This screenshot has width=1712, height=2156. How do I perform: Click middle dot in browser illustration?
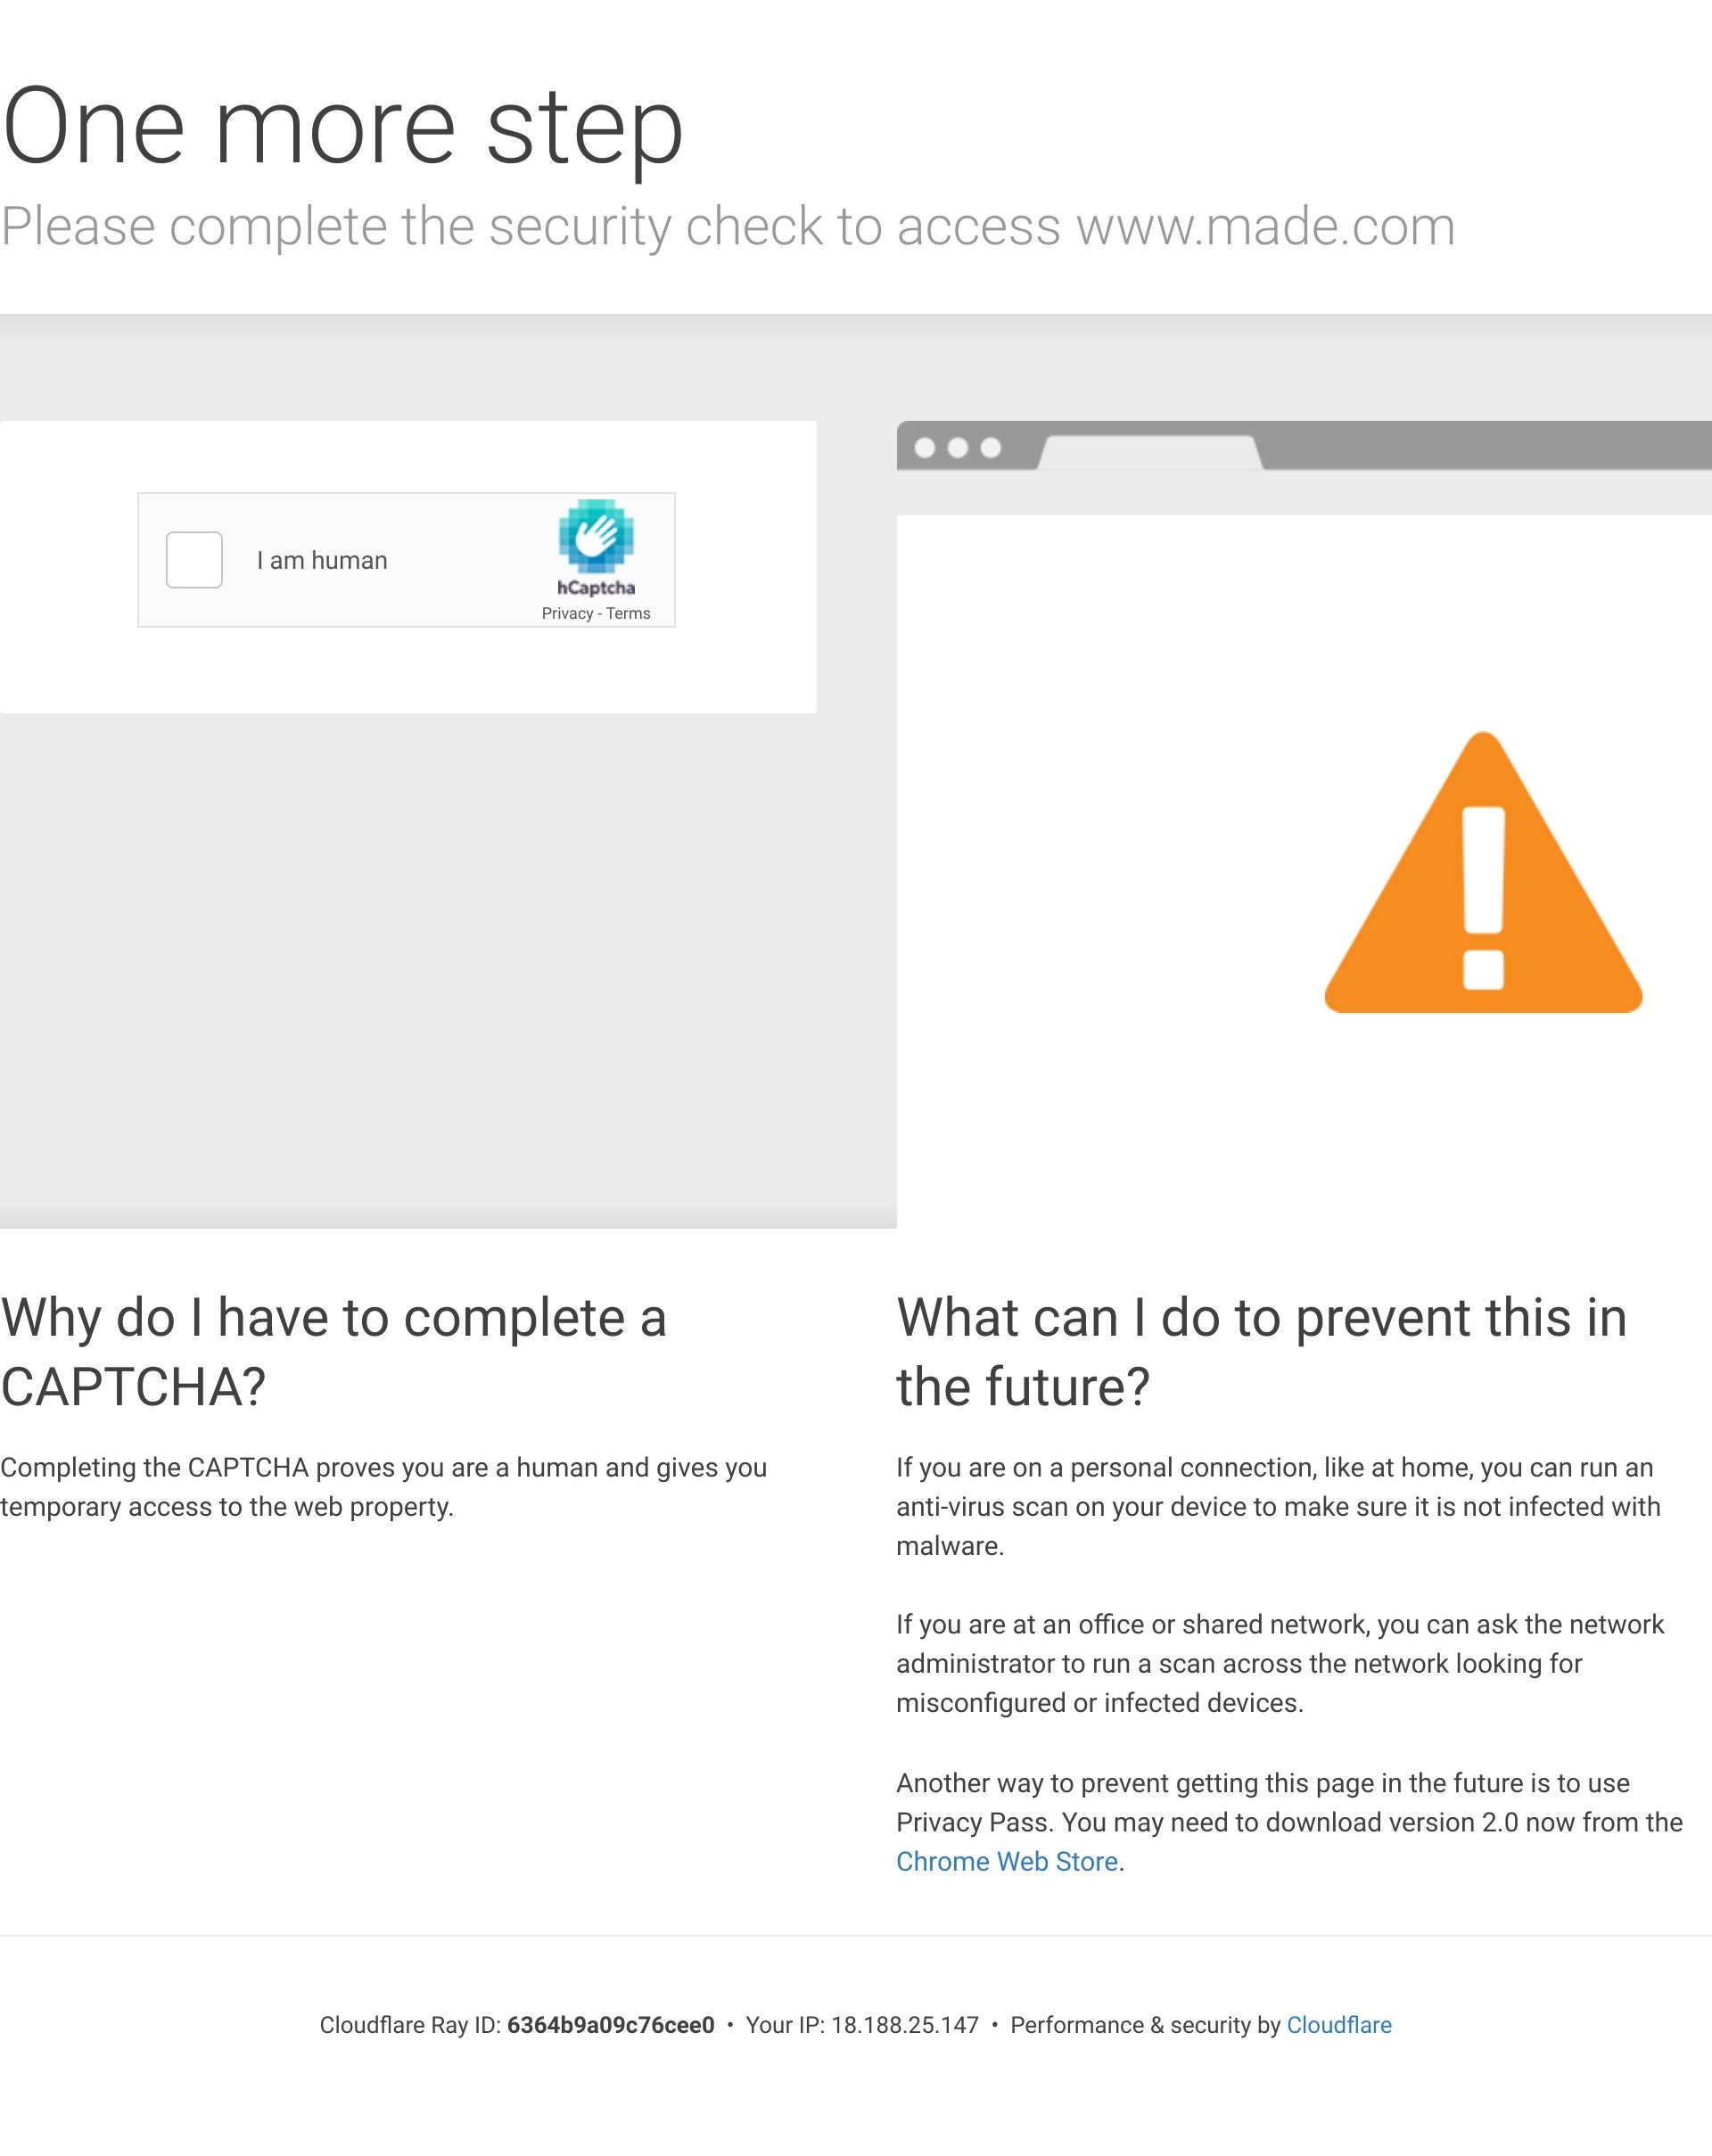click(x=958, y=448)
